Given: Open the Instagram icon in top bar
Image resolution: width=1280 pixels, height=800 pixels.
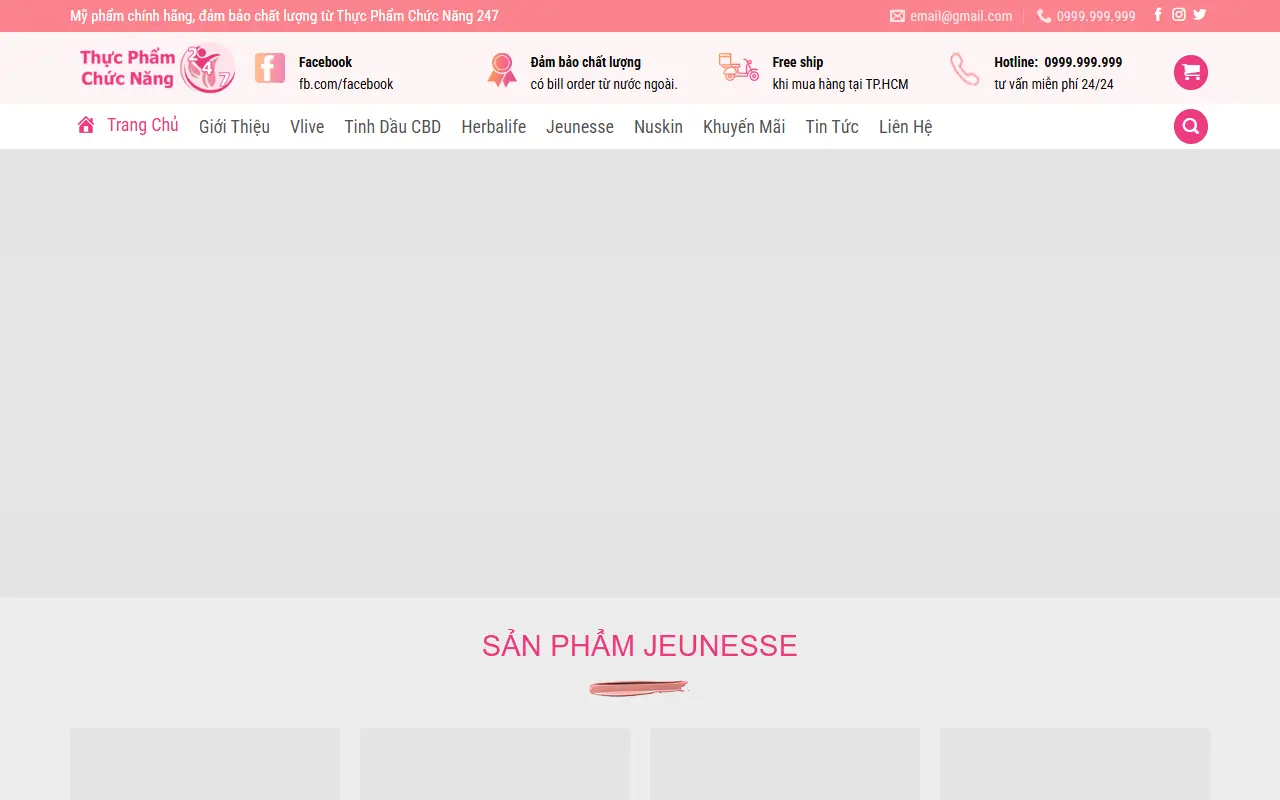Looking at the screenshot, I should point(1179,15).
